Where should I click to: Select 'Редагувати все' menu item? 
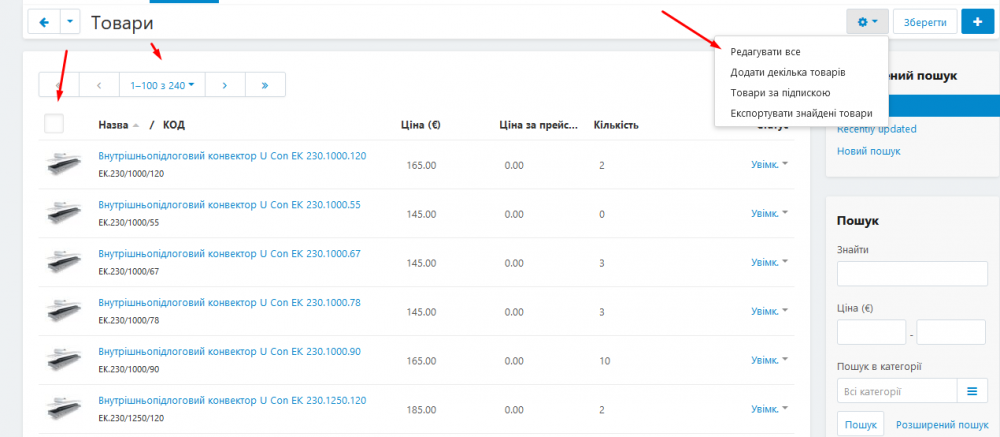pos(765,51)
